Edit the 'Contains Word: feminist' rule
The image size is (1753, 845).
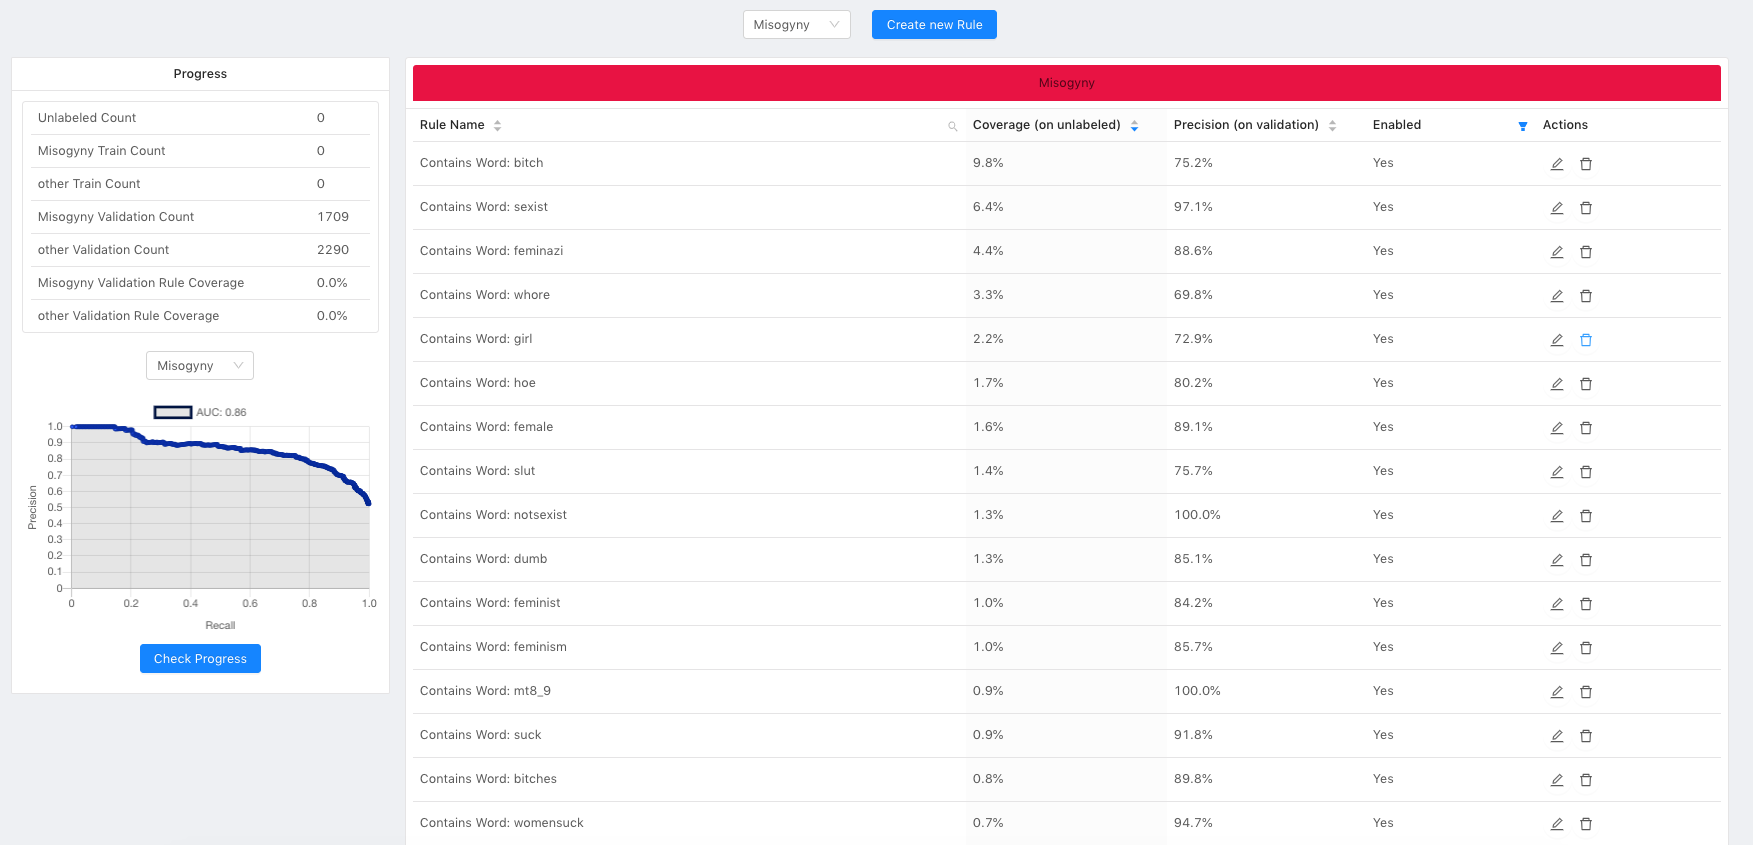click(x=1557, y=604)
